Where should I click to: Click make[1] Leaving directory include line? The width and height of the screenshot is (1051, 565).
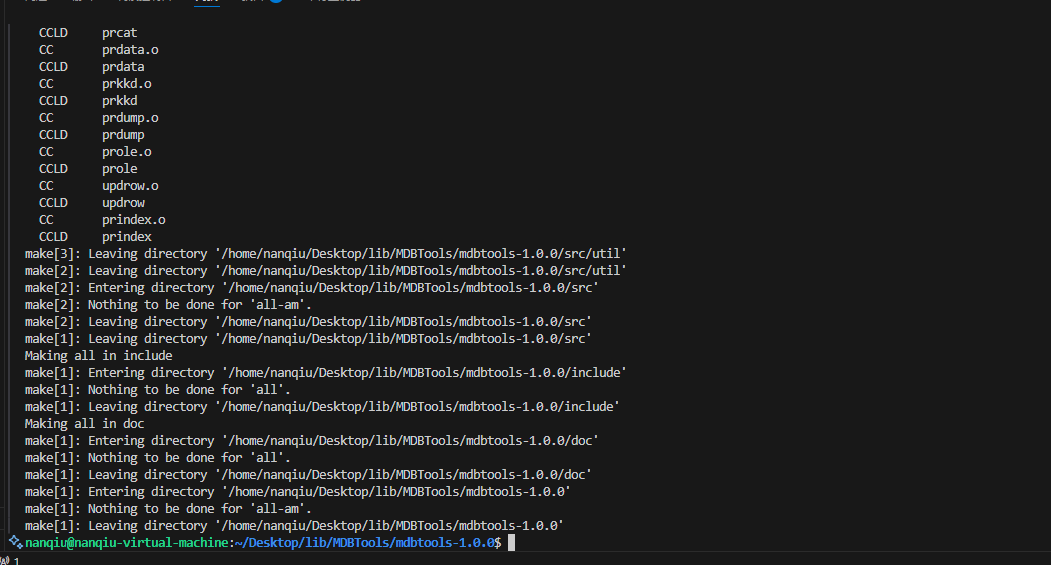pyautogui.click(x=322, y=407)
